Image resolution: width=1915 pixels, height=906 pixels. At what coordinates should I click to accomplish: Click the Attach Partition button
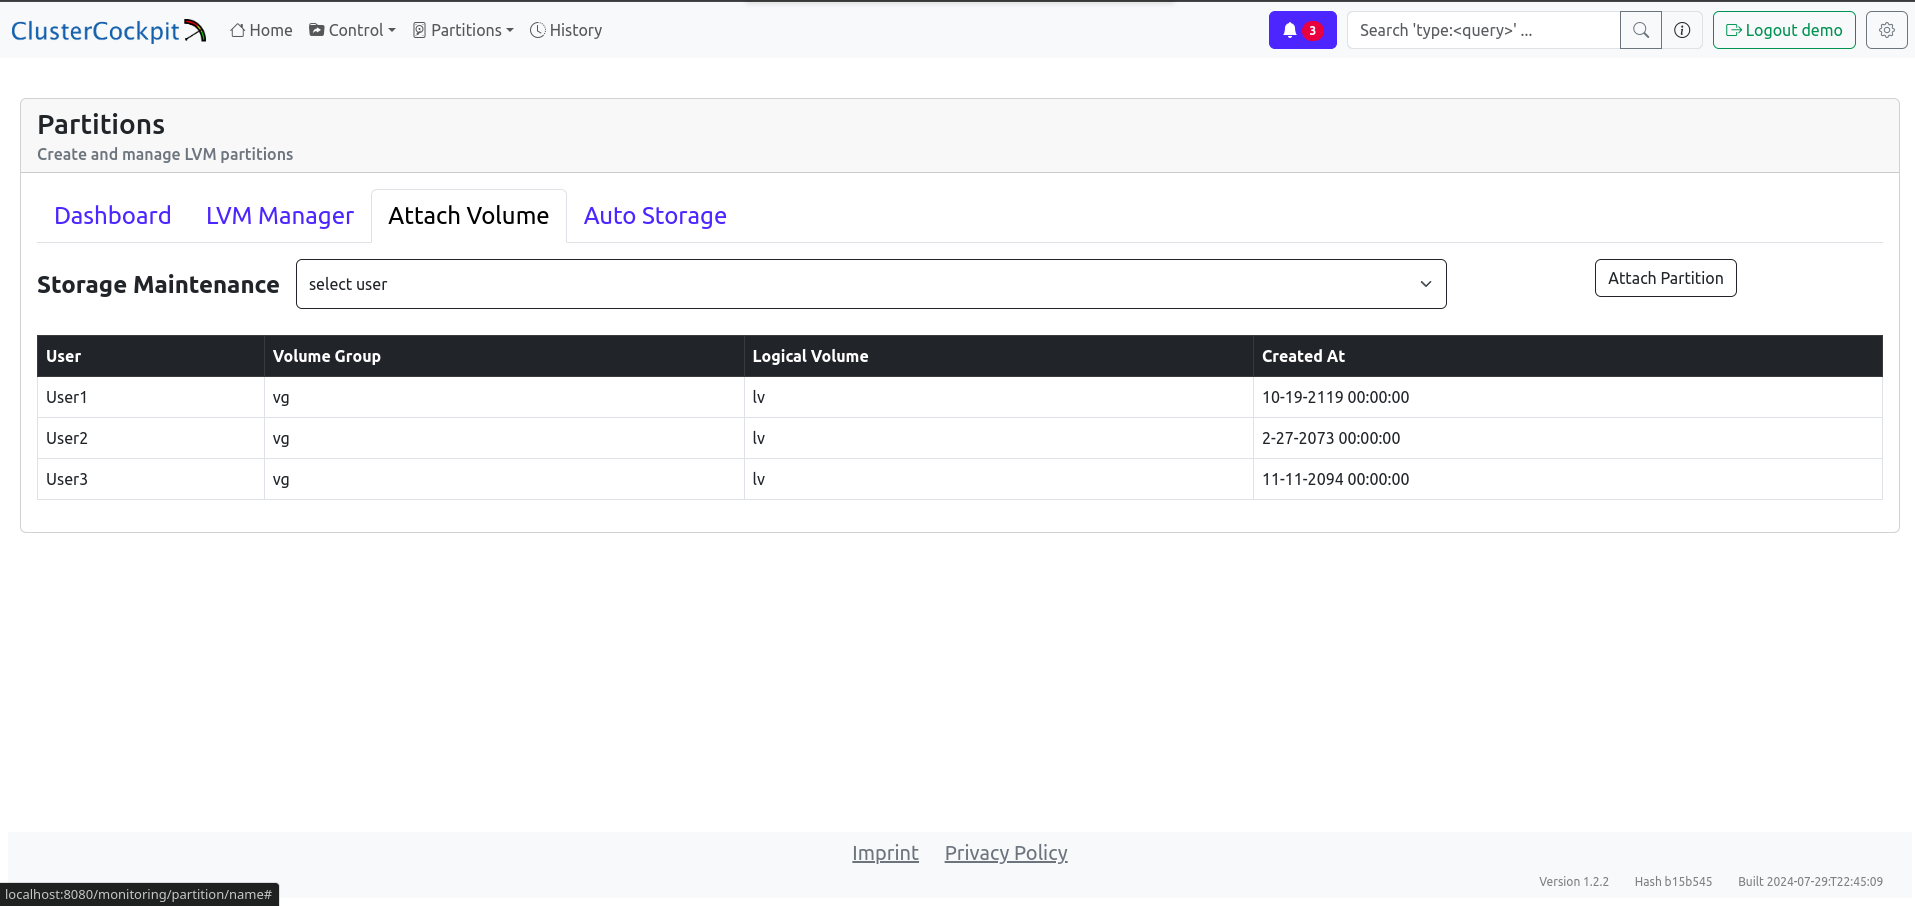pos(1665,278)
